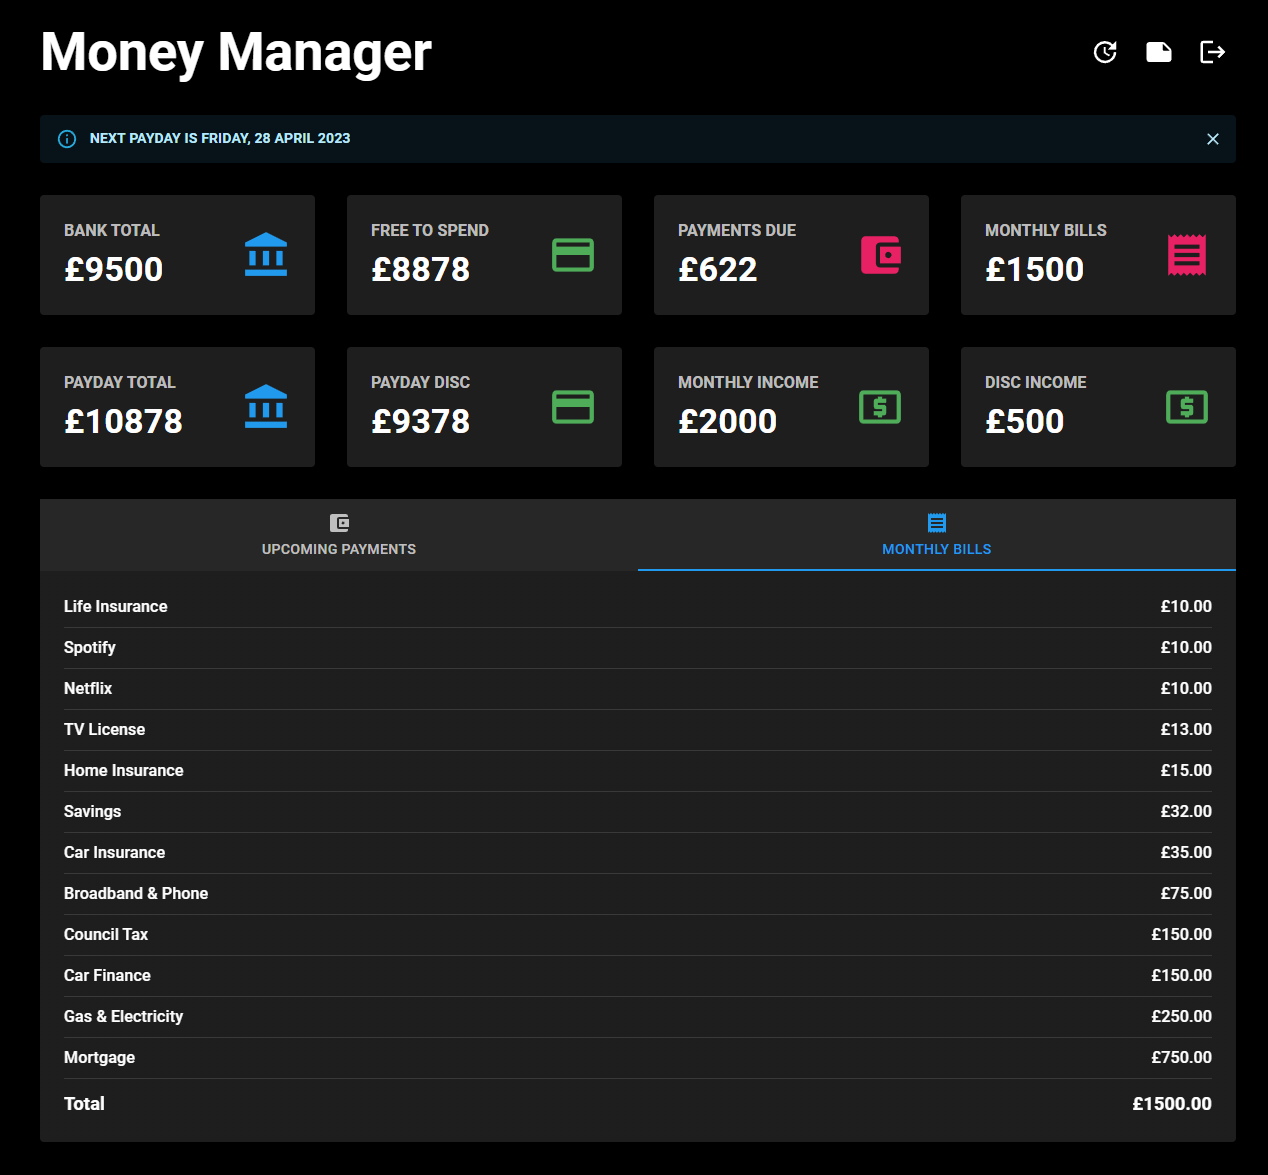The width and height of the screenshot is (1268, 1175).
Task: Select the Savings bill row
Action: pos(638,812)
